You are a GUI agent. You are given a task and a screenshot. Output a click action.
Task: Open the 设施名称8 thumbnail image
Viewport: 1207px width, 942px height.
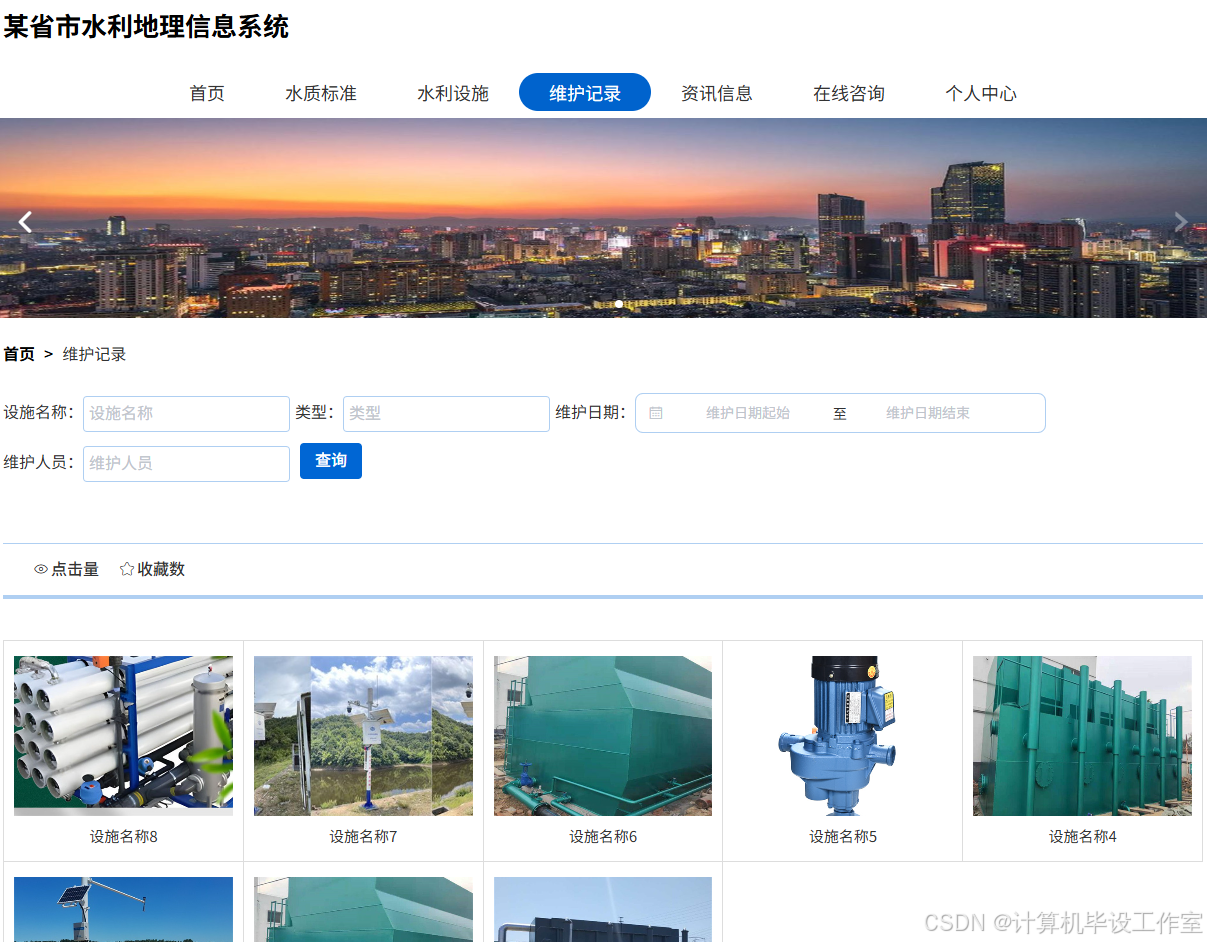click(123, 736)
